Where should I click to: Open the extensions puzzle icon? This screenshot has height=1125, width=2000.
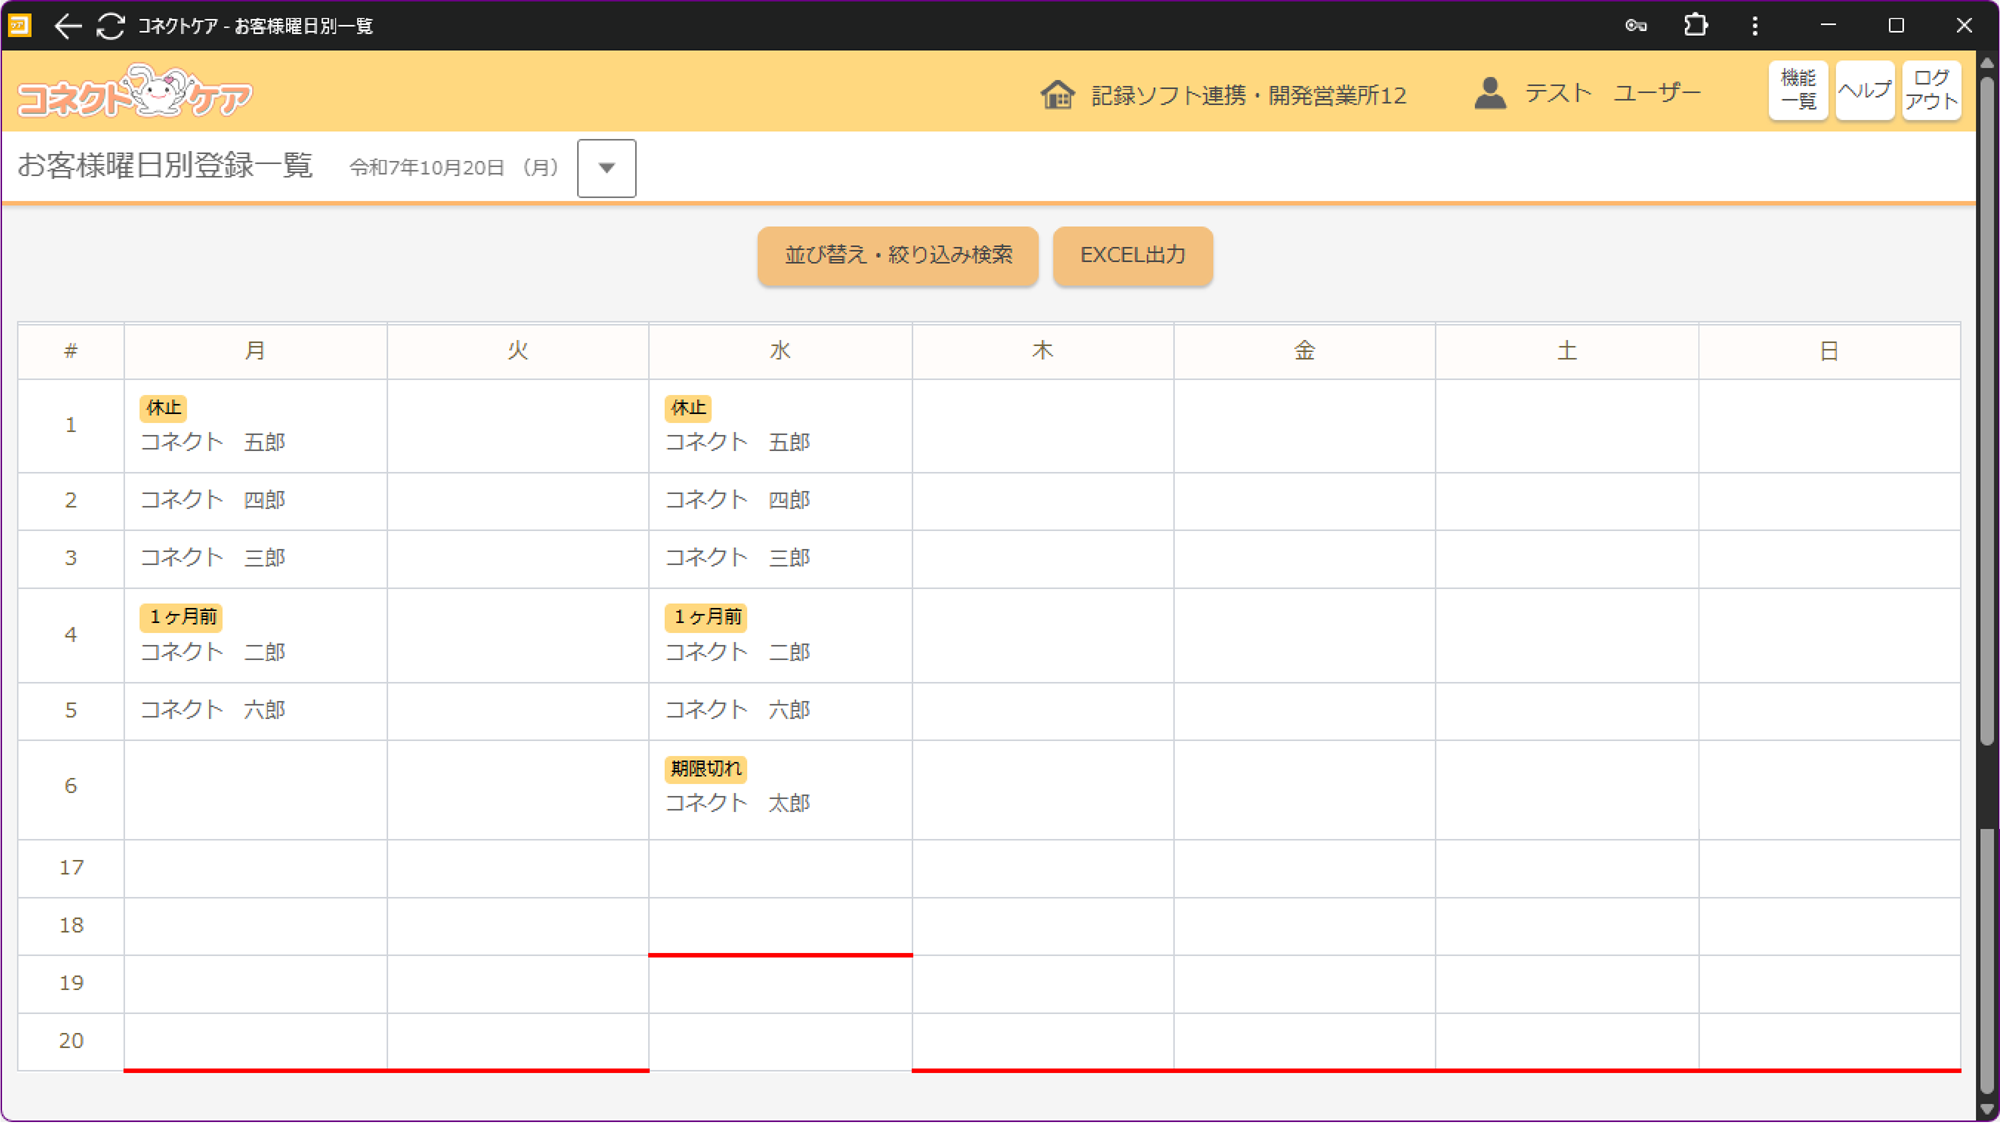(x=1695, y=26)
